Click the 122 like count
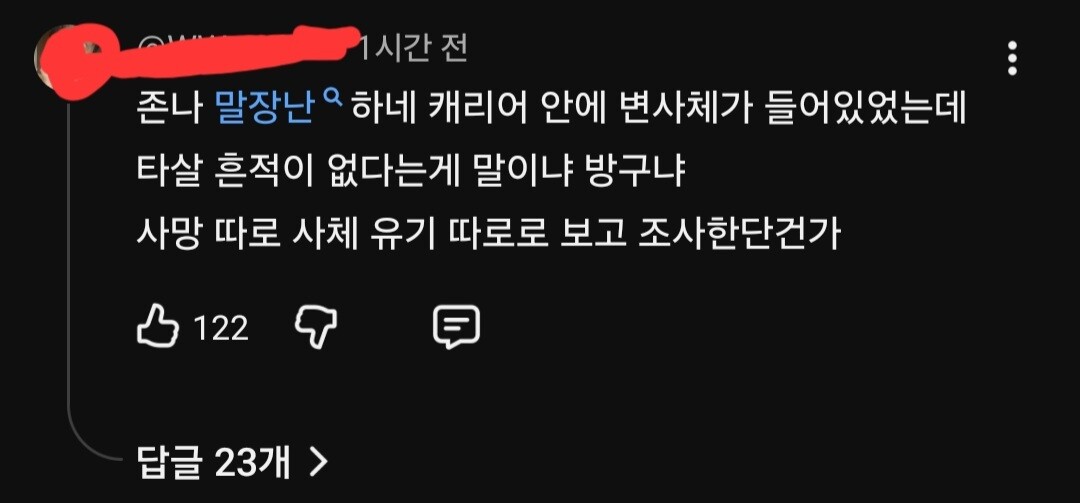The width and height of the screenshot is (1080, 503). (x=220, y=329)
